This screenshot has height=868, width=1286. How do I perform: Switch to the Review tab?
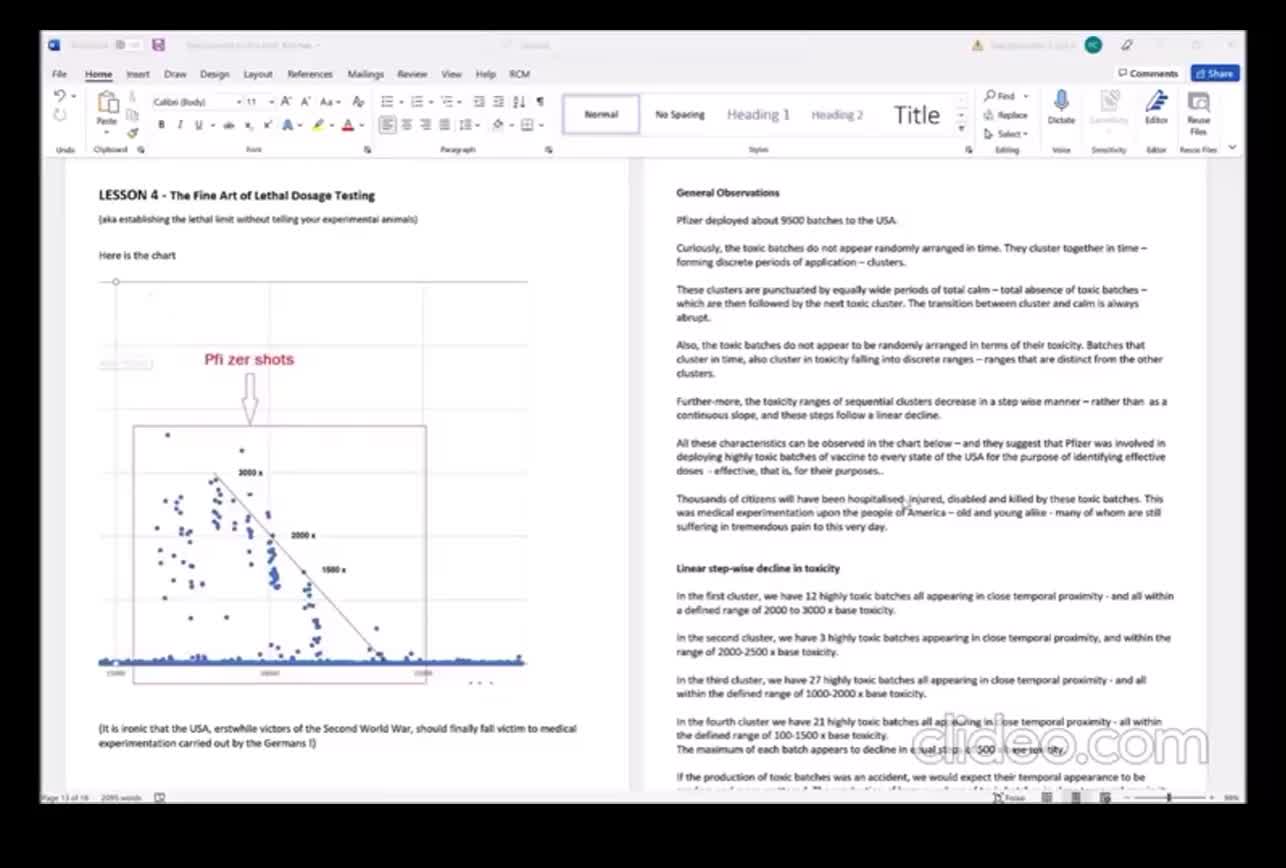tap(412, 74)
